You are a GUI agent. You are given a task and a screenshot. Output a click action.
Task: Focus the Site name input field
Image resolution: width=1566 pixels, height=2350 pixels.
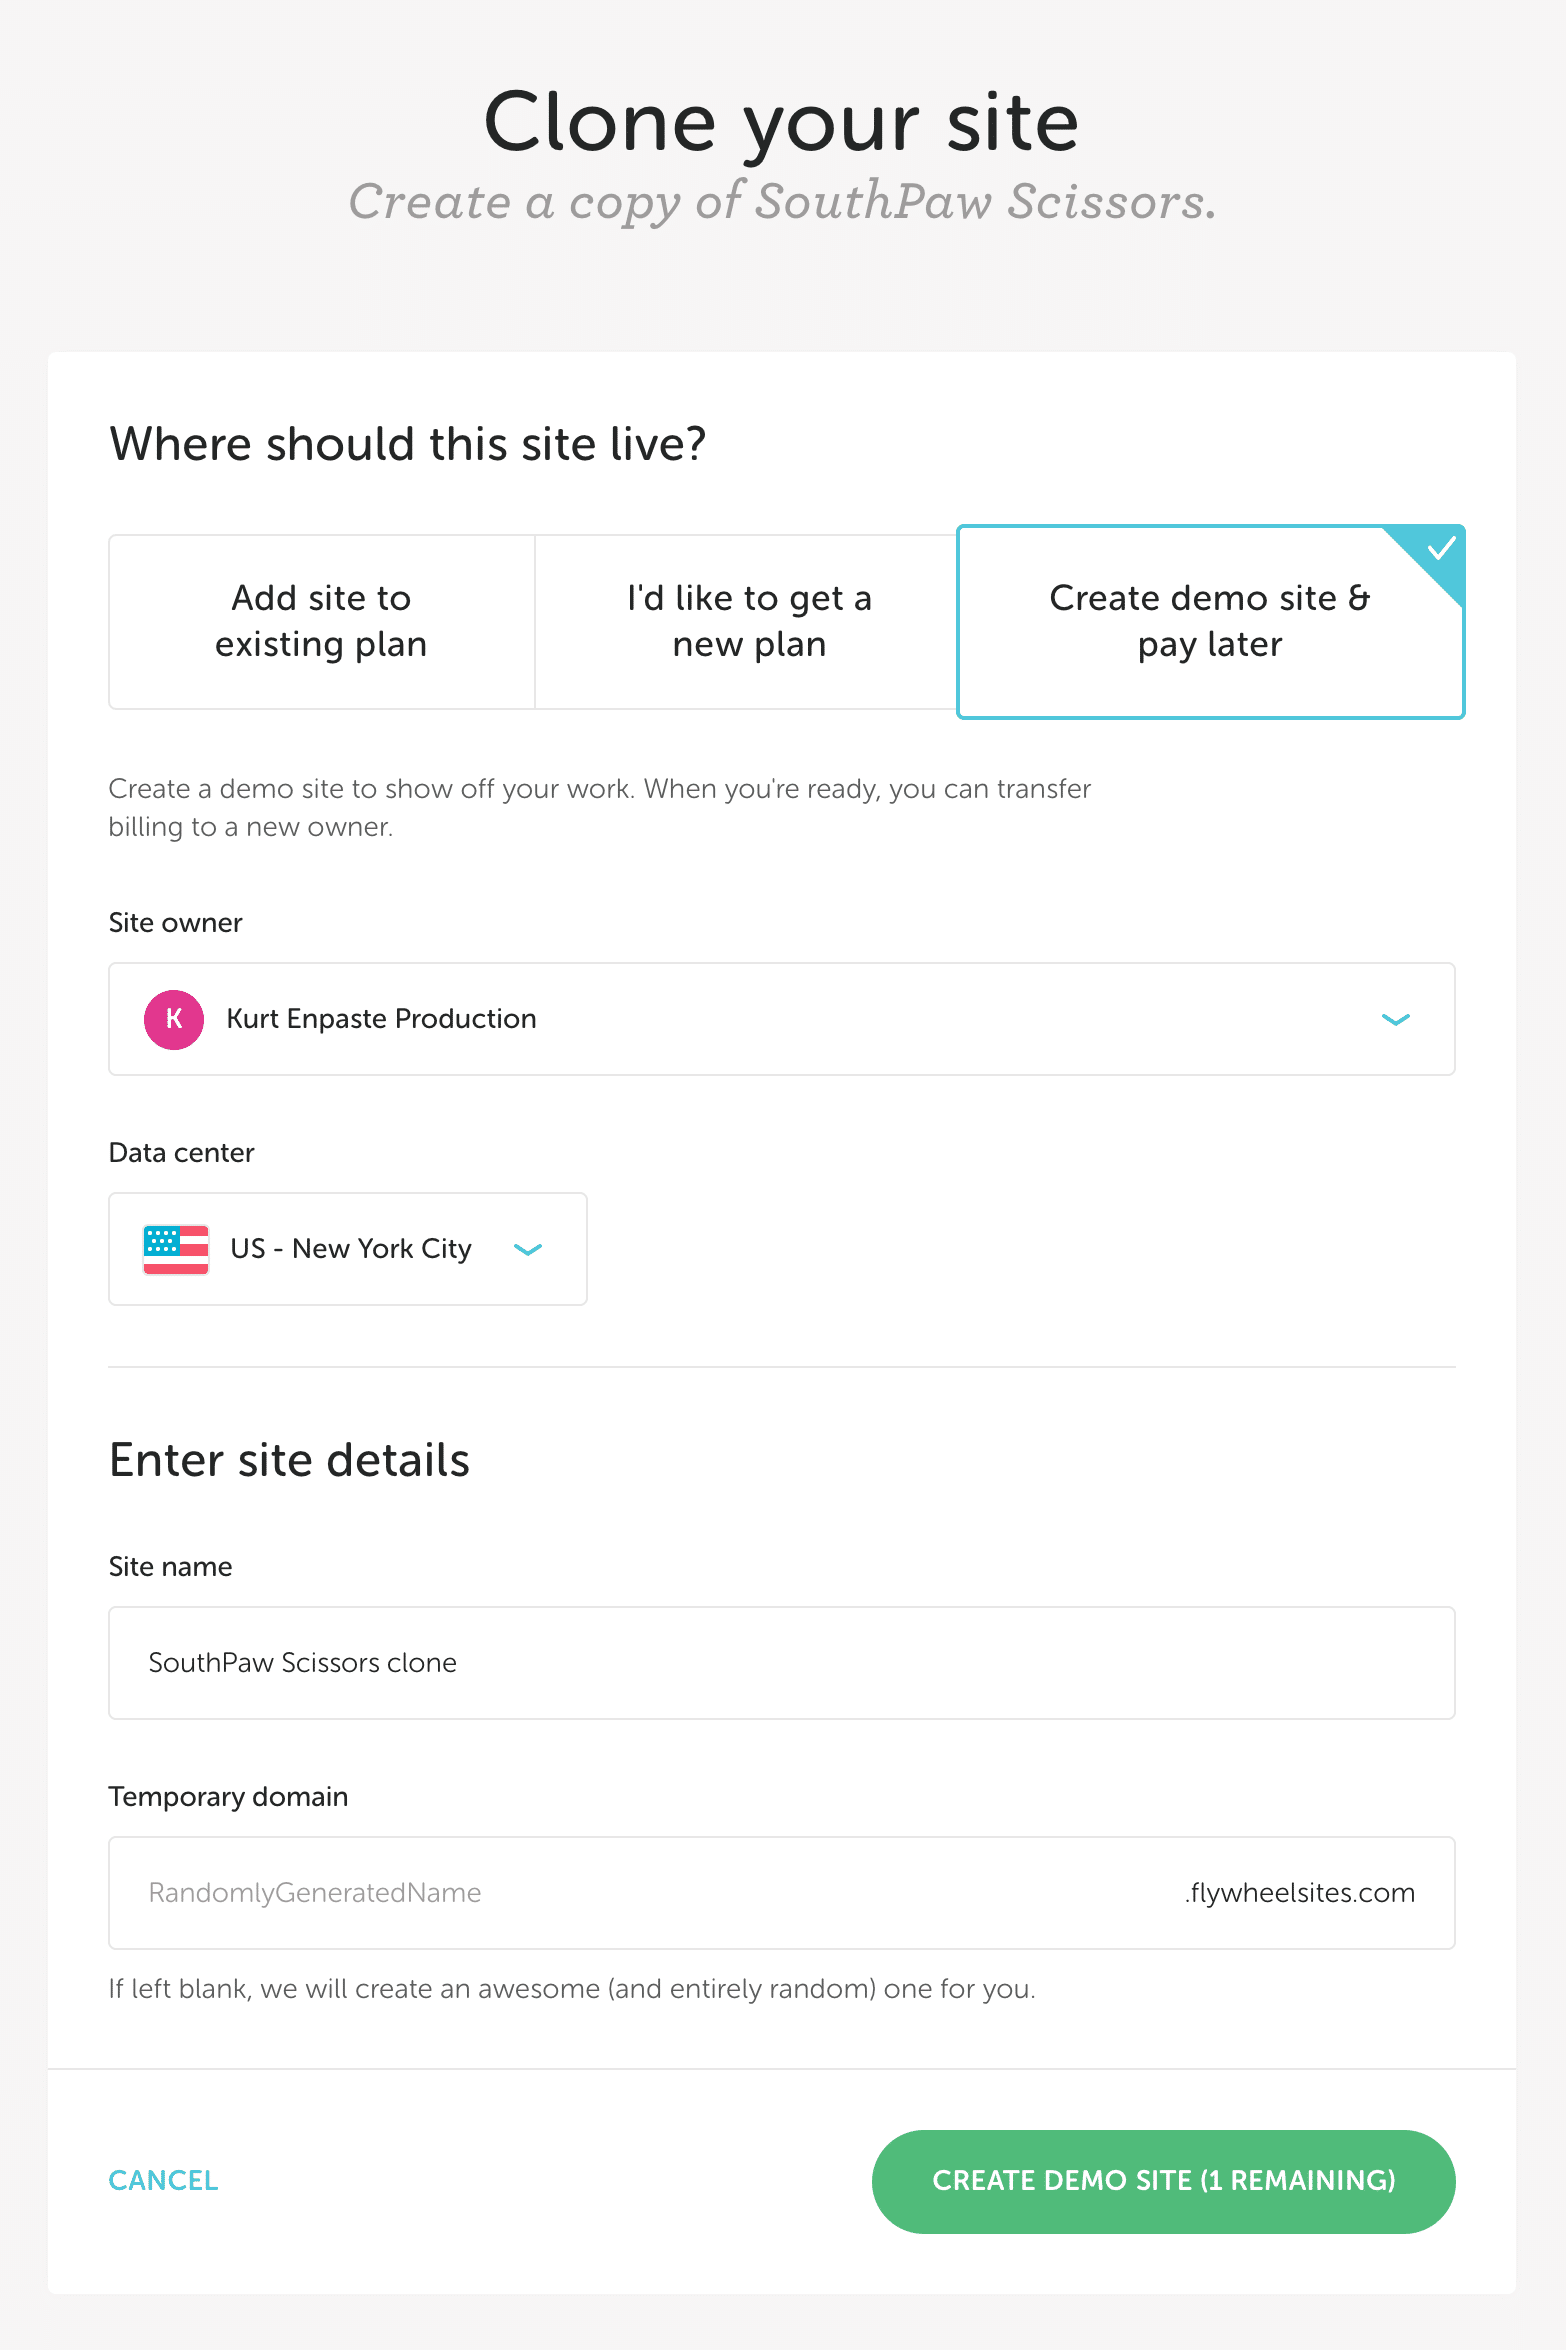pos(781,1663)
